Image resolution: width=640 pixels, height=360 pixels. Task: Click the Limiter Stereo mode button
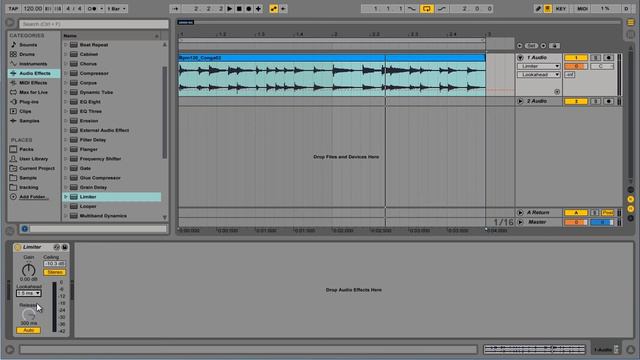point(55,272)
